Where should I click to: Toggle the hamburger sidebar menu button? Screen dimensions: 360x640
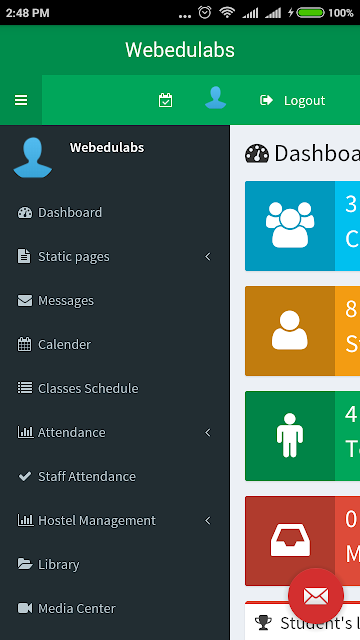tap(21, 100)
